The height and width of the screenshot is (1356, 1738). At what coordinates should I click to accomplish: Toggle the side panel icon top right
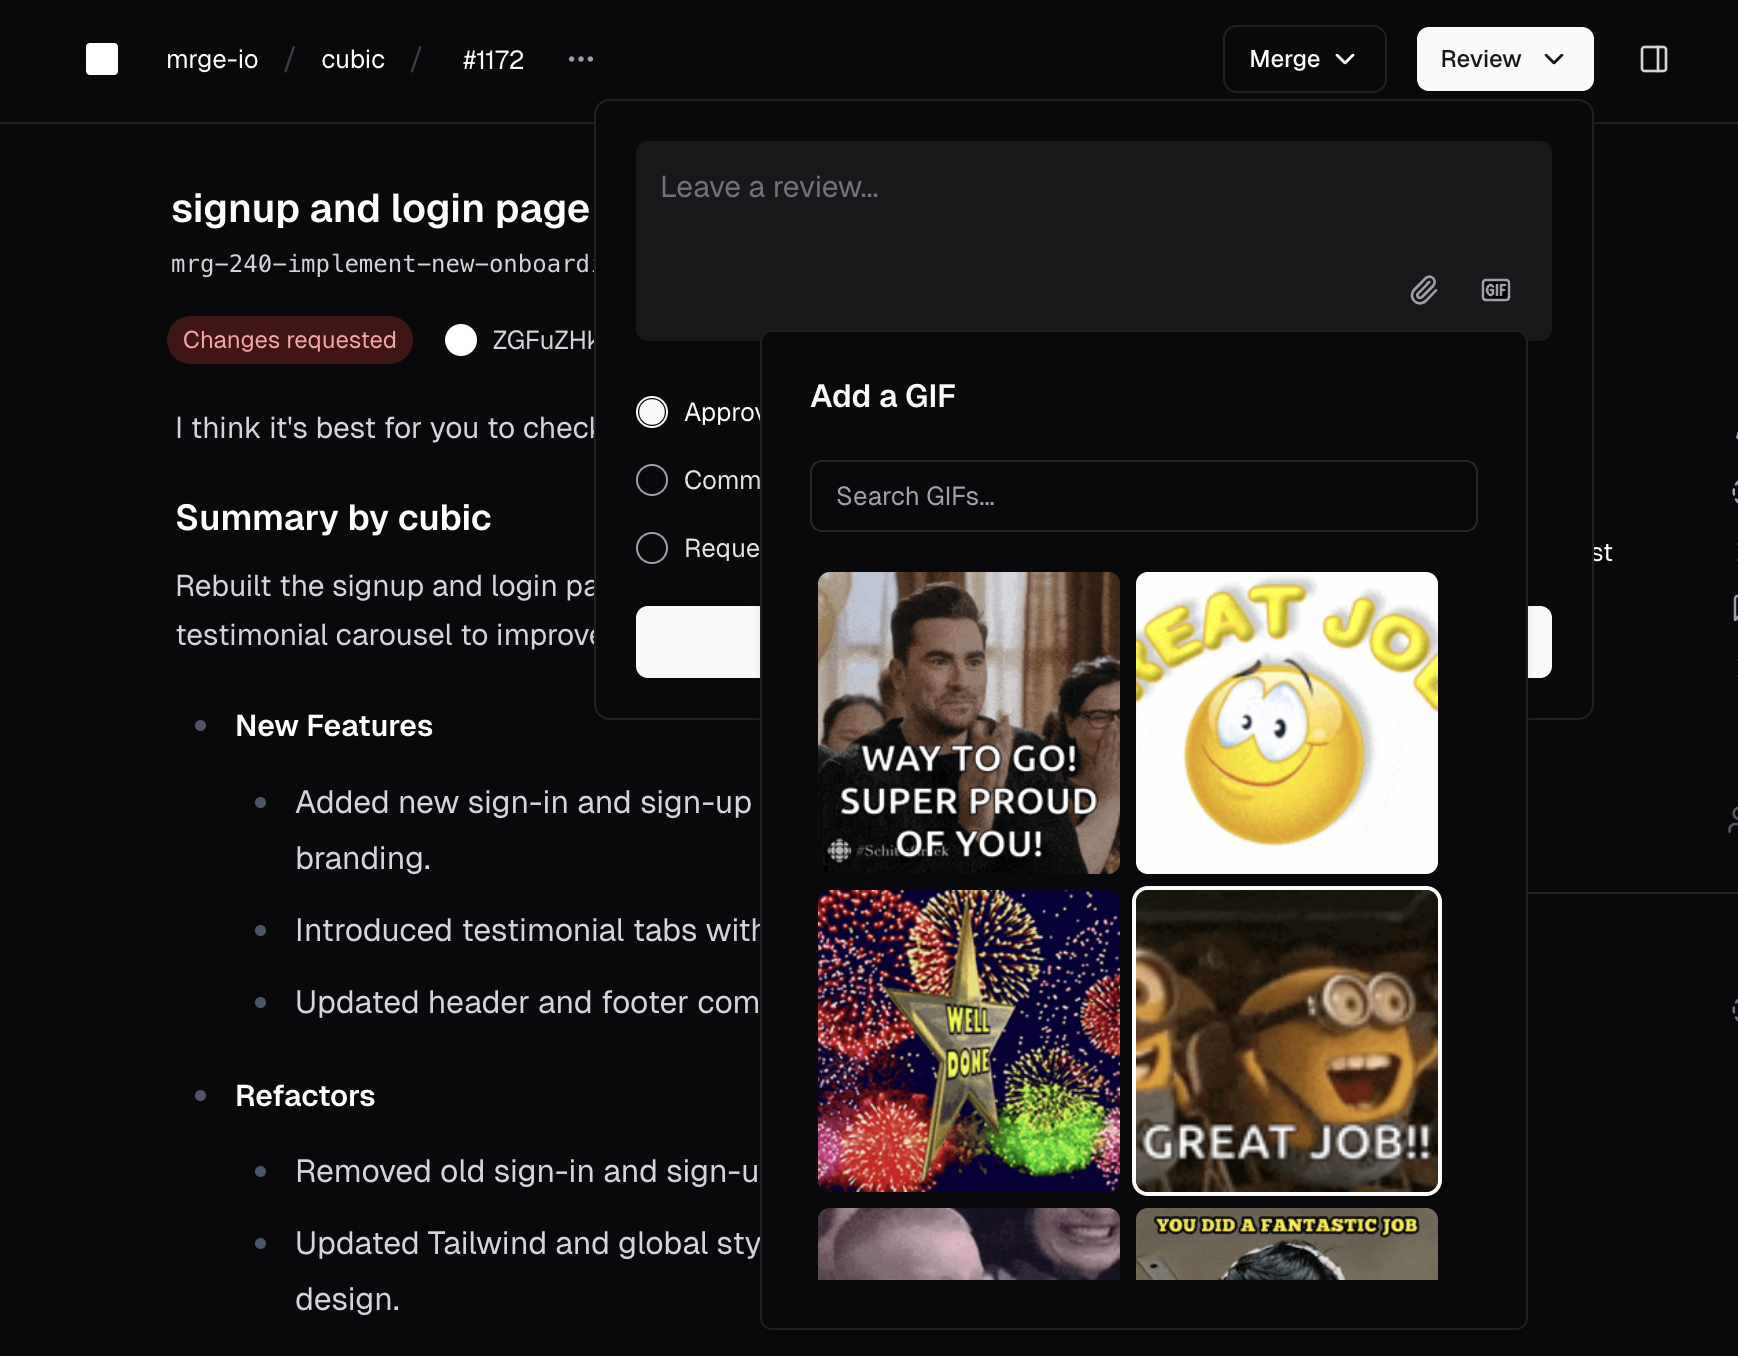[1654, 59]
